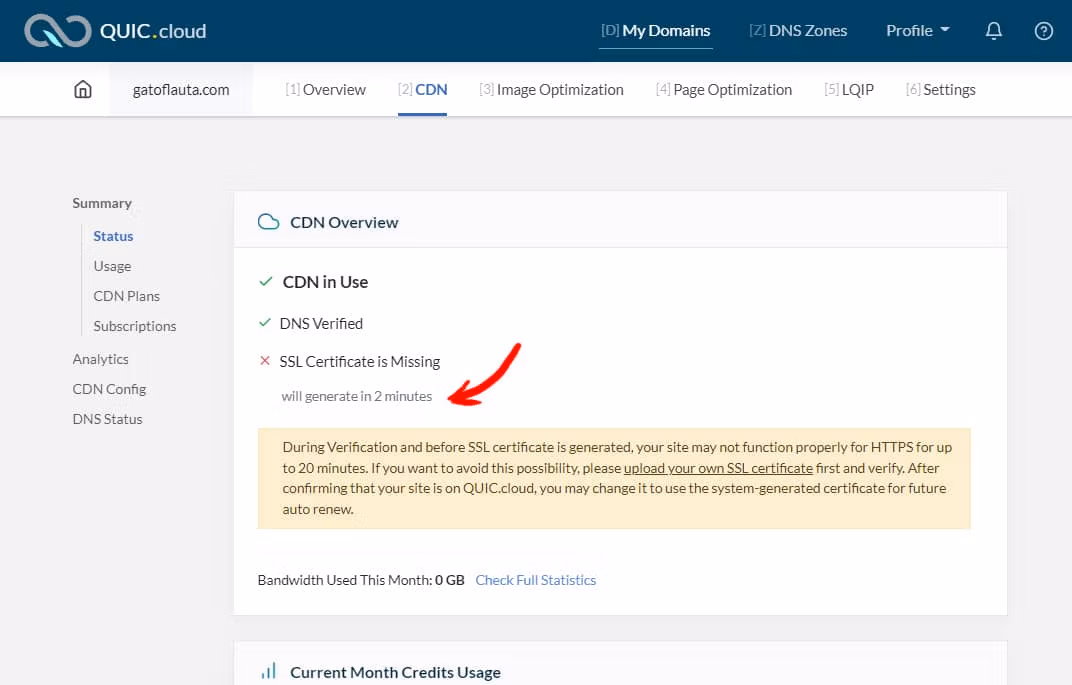Open My Domains in top navigation
Screen dimensions: 1072x685
(656, 31)
